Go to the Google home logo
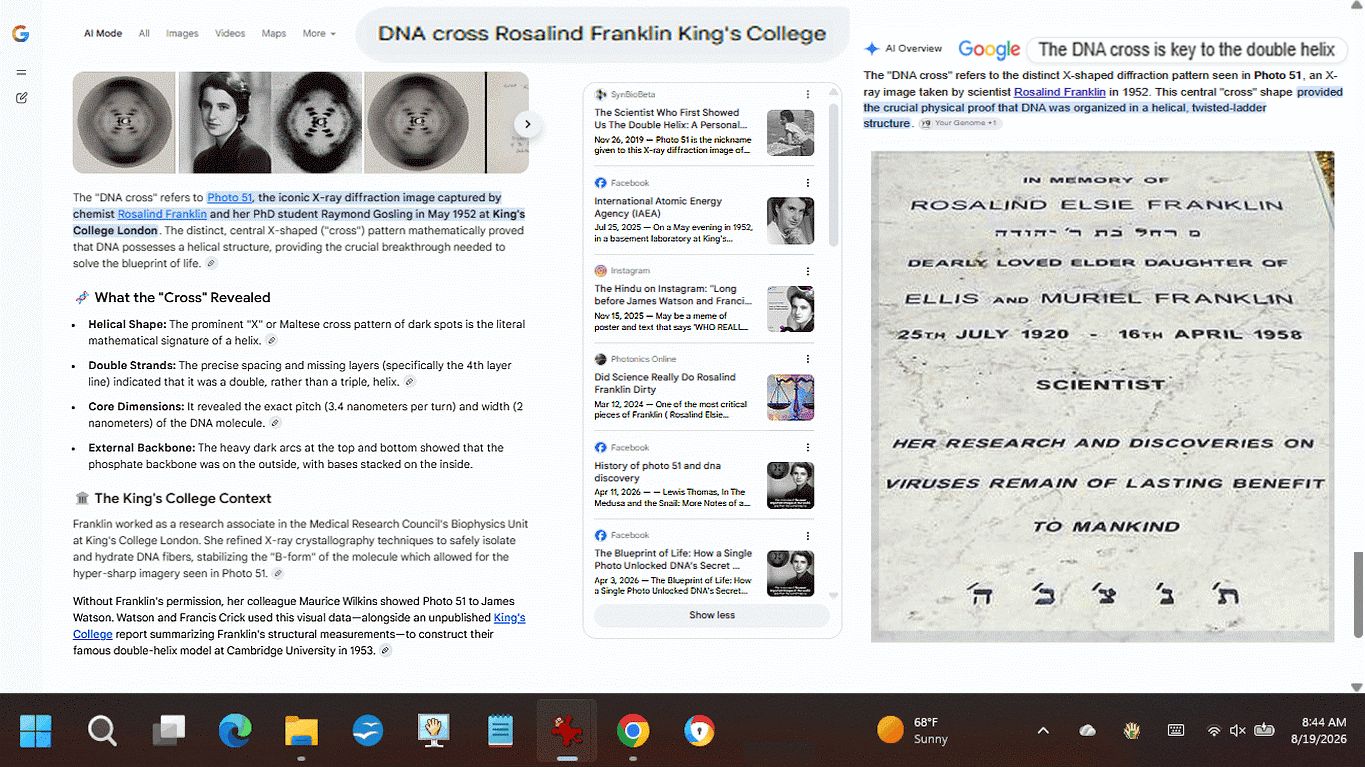Screen dimensions: 1365x767 click(20, 34)
